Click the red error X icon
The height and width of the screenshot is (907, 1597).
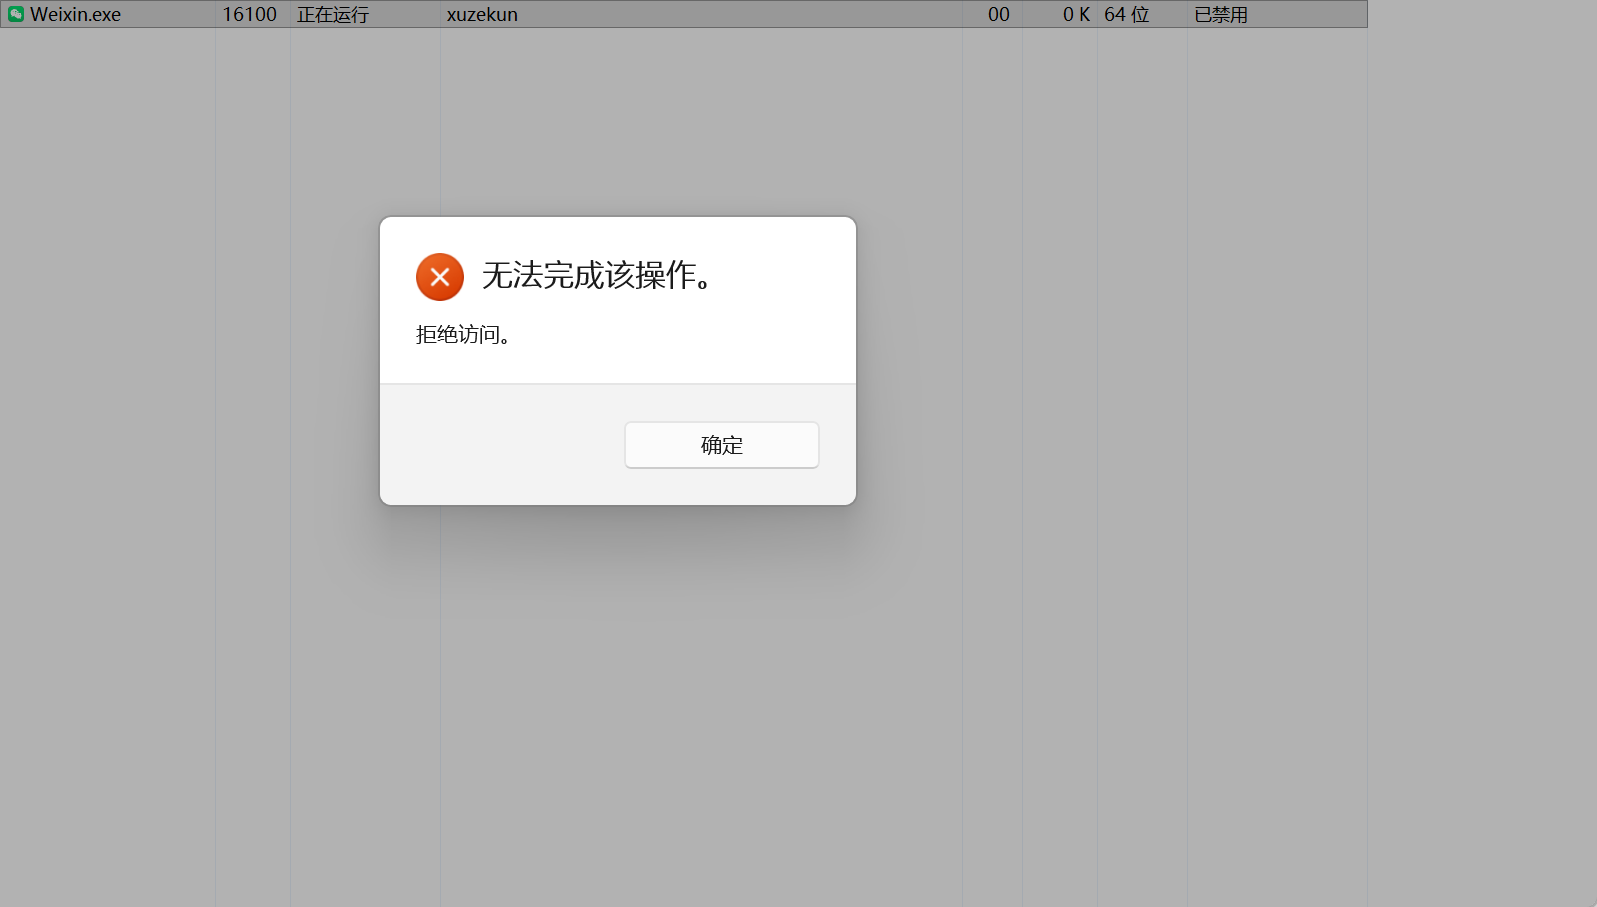pyautogui.click(x=440, y=277)
